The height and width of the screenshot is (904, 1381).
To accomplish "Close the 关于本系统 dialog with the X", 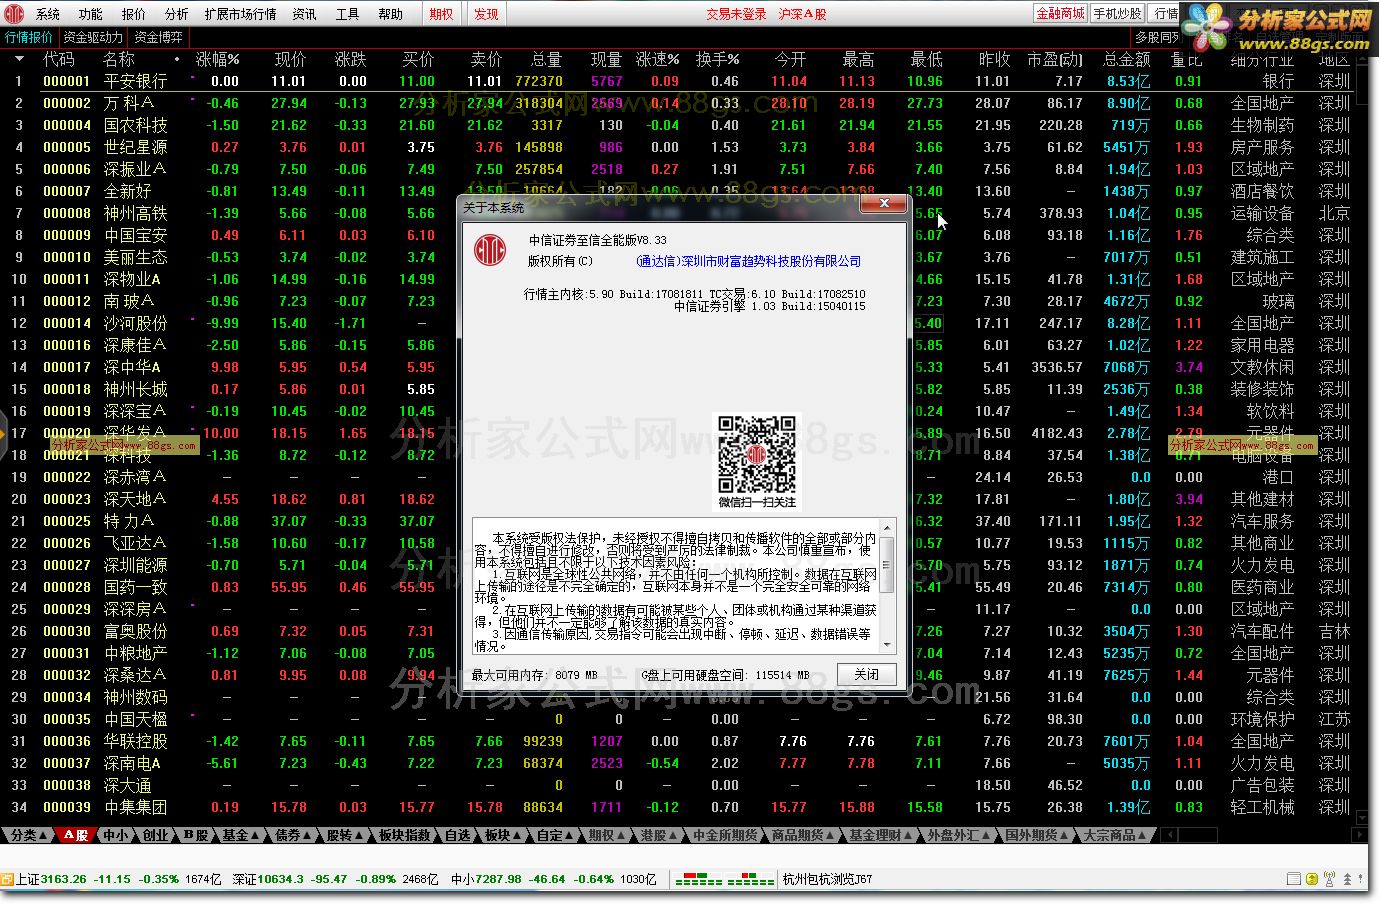I will [x=884, y=203].
